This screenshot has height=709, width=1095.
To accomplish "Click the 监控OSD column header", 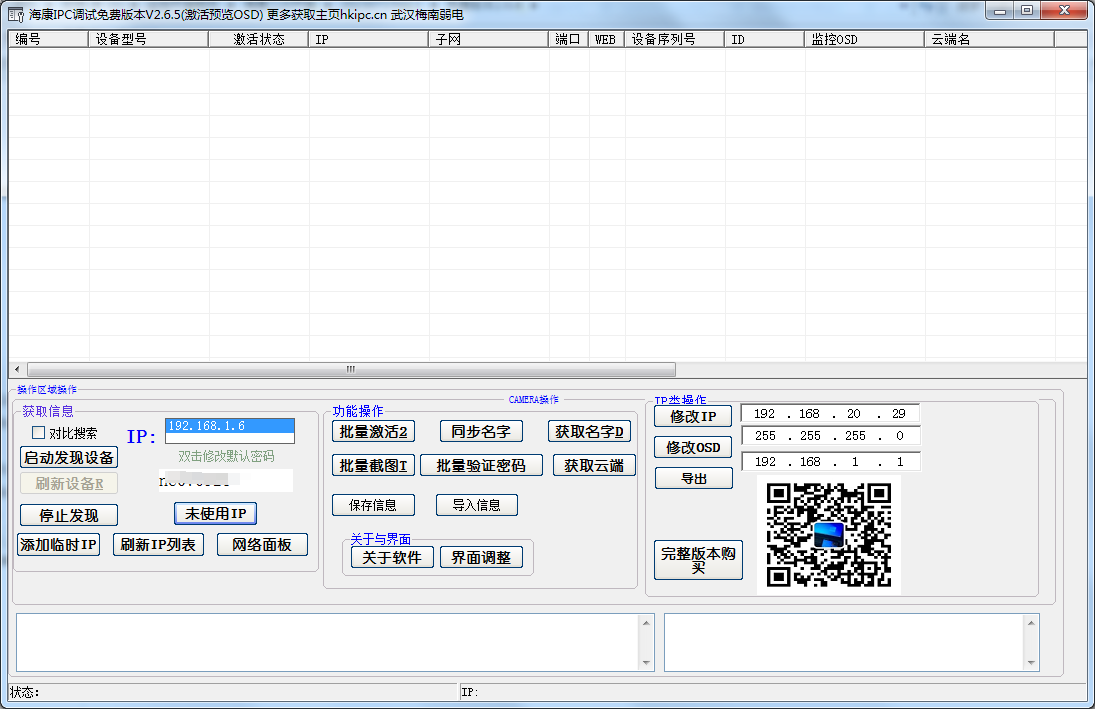I will coord(865,39).
